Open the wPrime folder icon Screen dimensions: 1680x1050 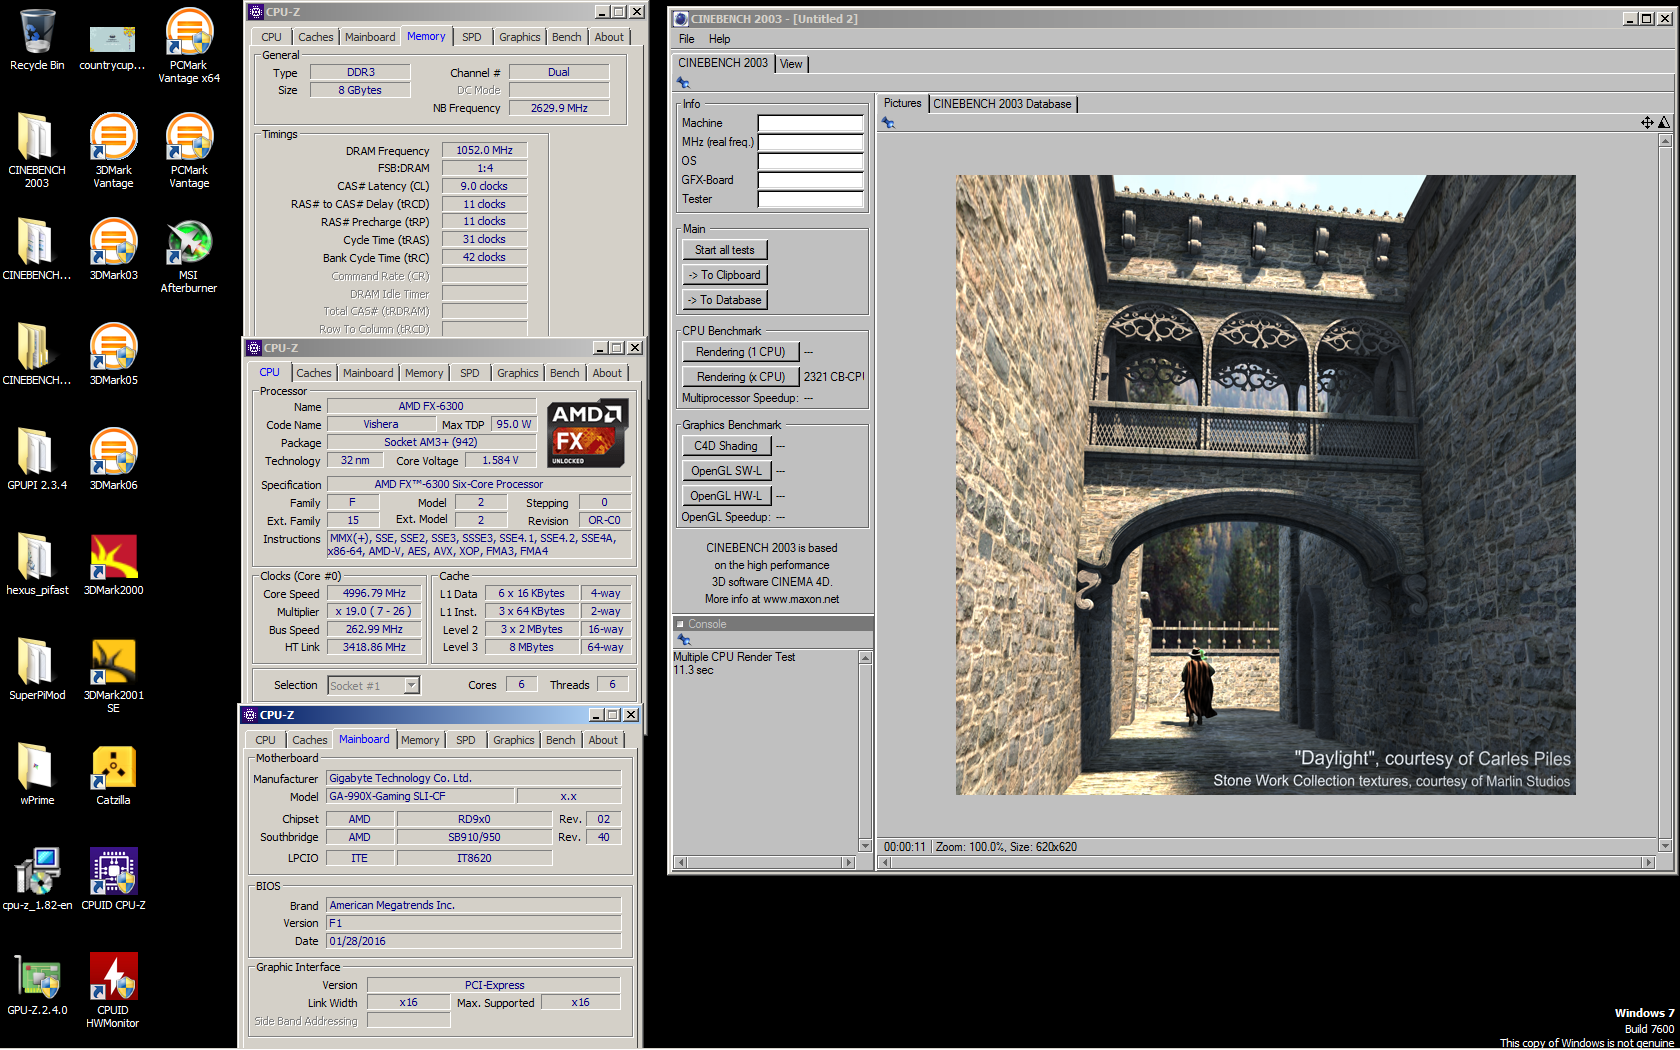click(x=37, y=775)
